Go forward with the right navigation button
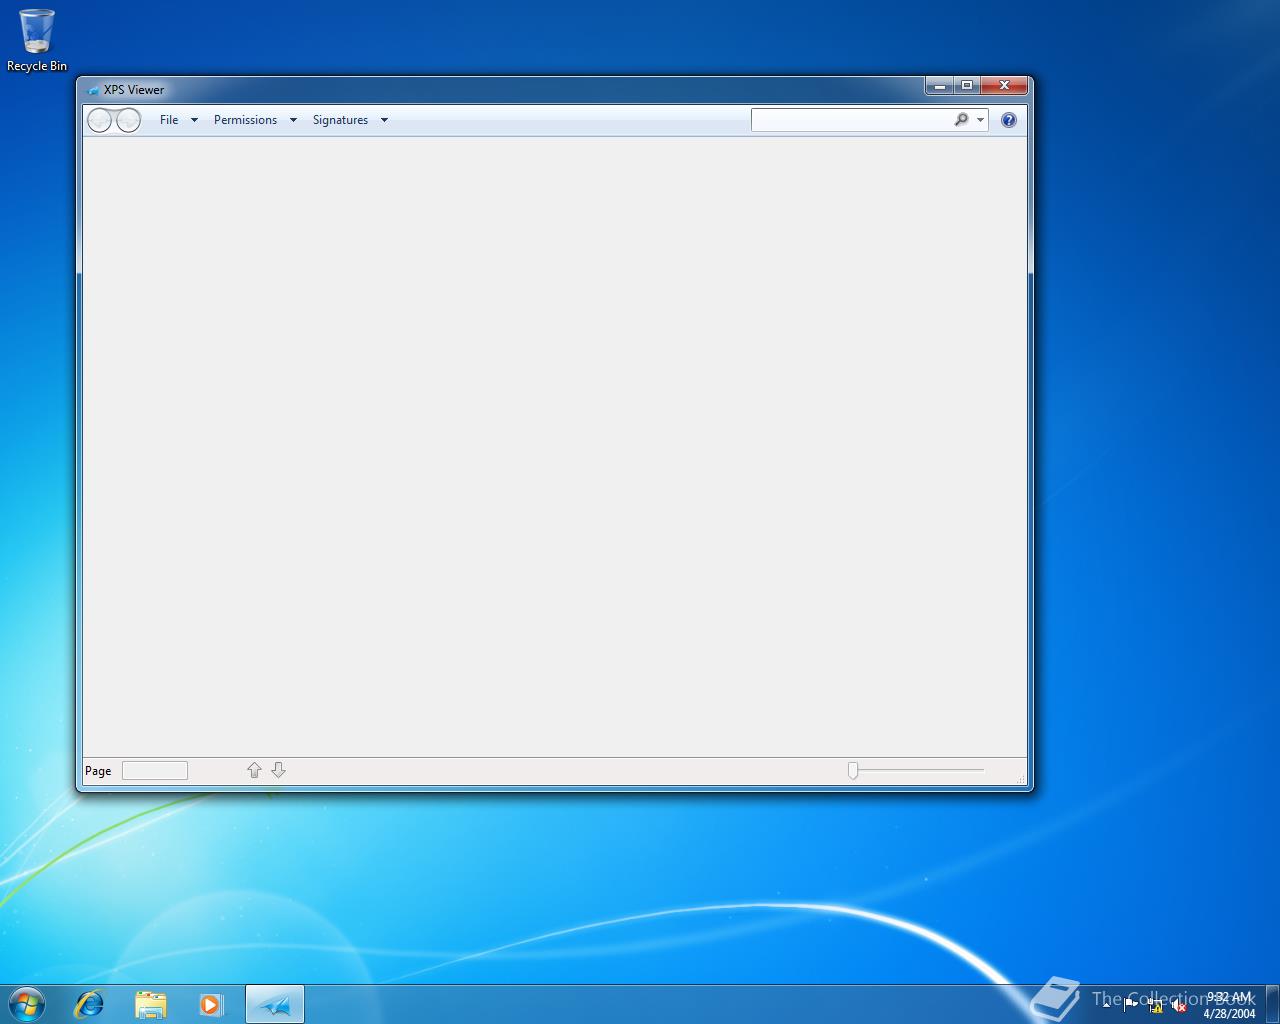The image size is (1280, 1024). [x=128, y=120]
